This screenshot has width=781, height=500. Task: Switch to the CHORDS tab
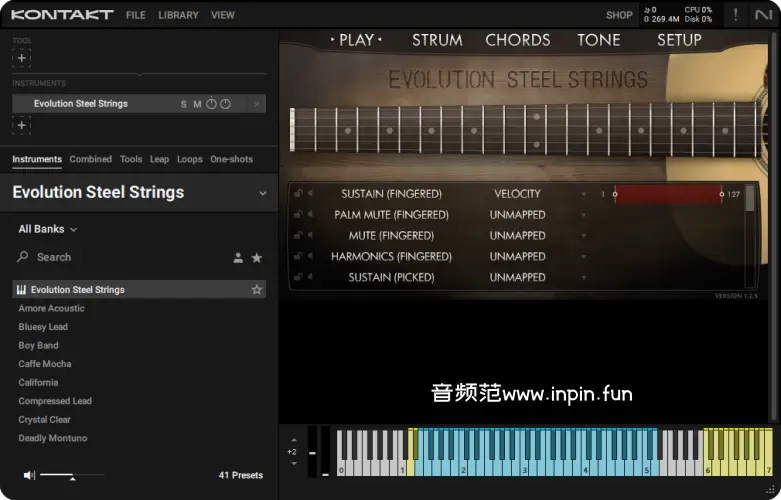[x=517, y=40]
